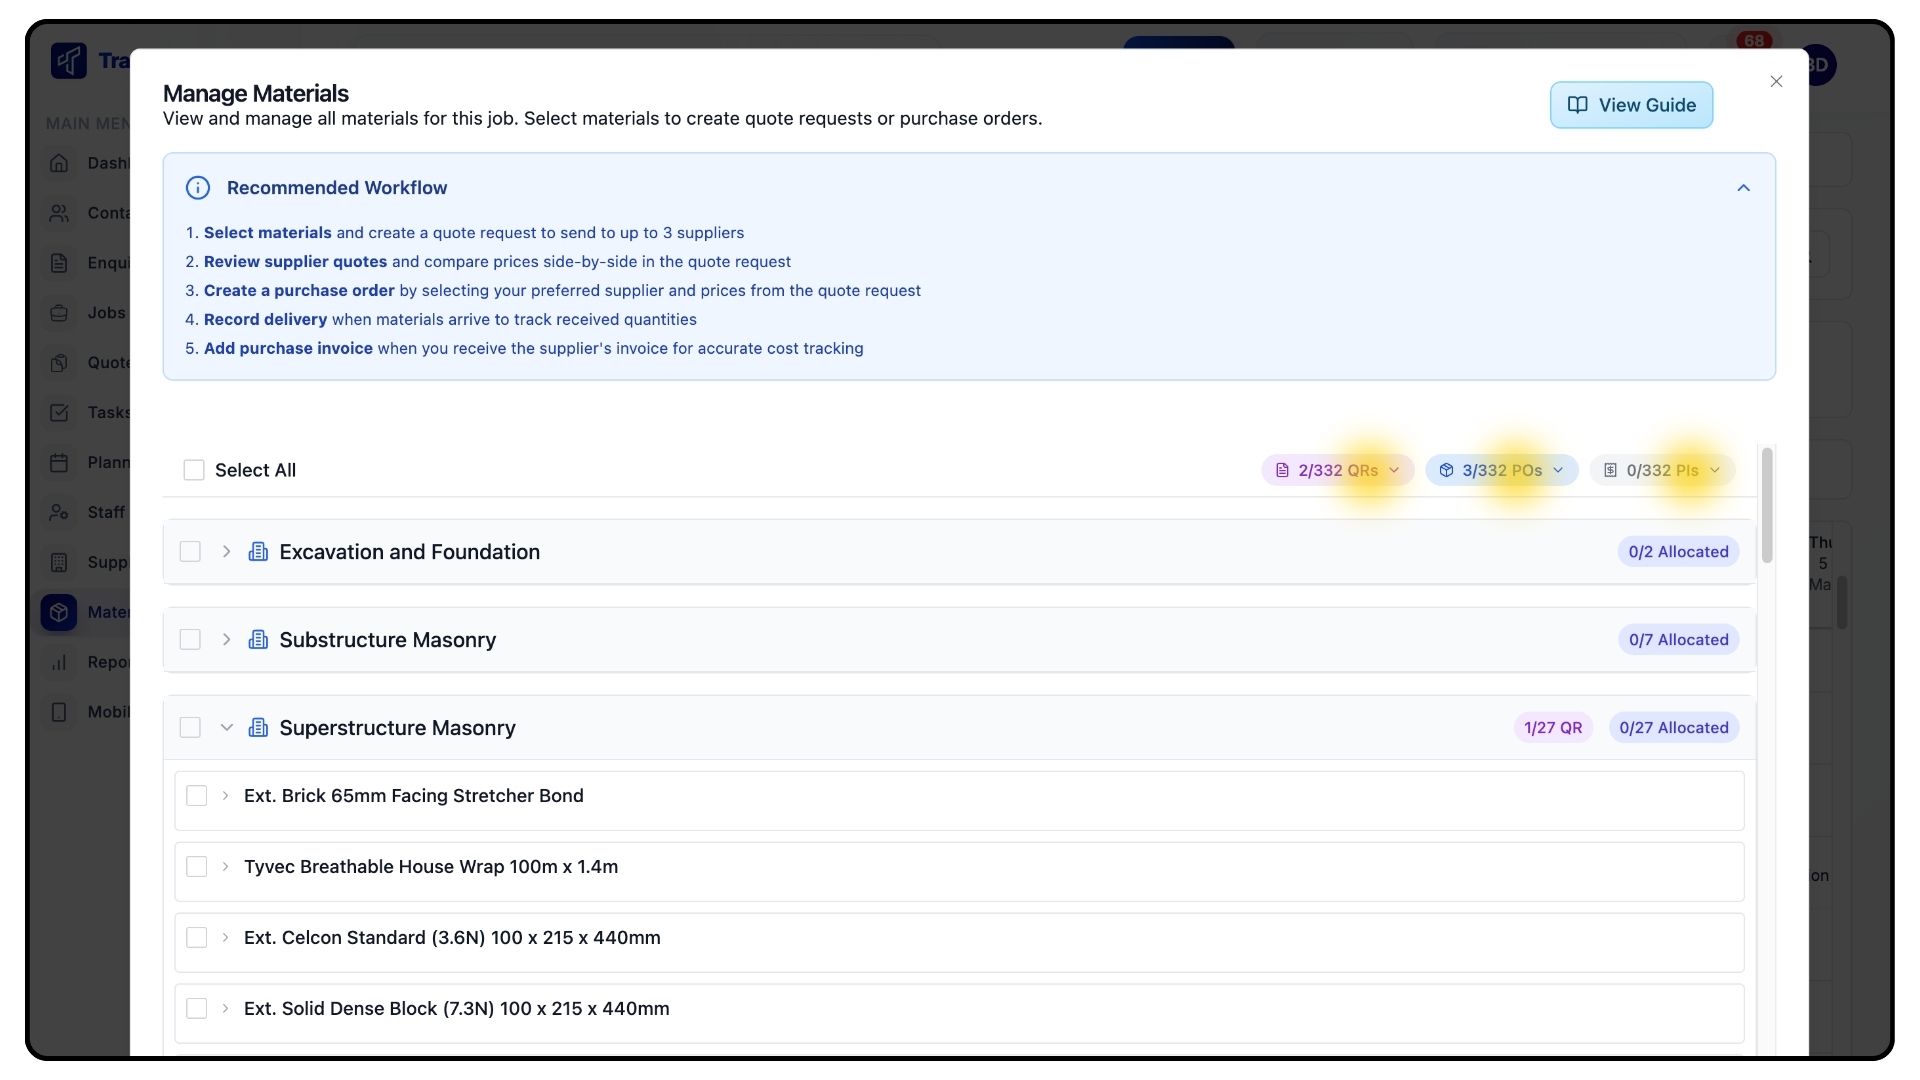Open the 3/332 POs dropdown
The image size is (1920, 1080).
(1501, 470)
